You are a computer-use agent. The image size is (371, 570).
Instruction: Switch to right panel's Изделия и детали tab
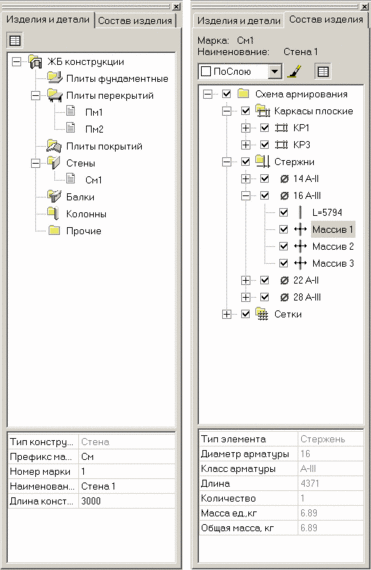pyautogui.click(x=239, y=21)
